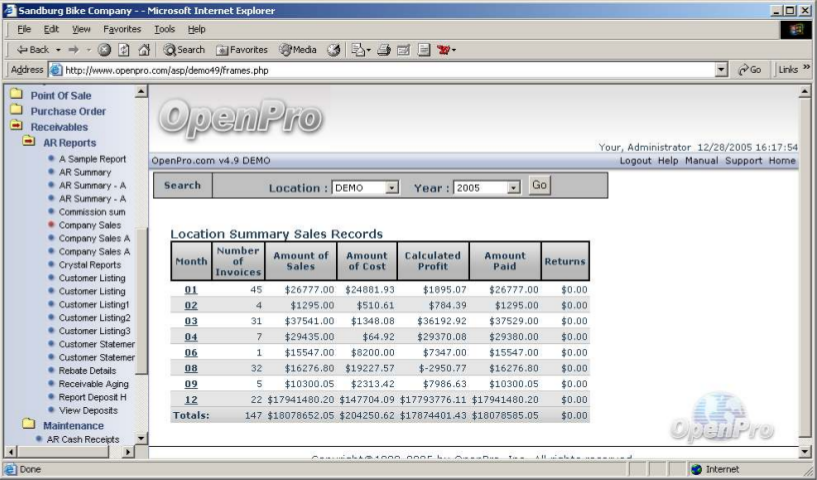
Task: Click sidebar scrollbar down arrow
Action: (141, 439)
